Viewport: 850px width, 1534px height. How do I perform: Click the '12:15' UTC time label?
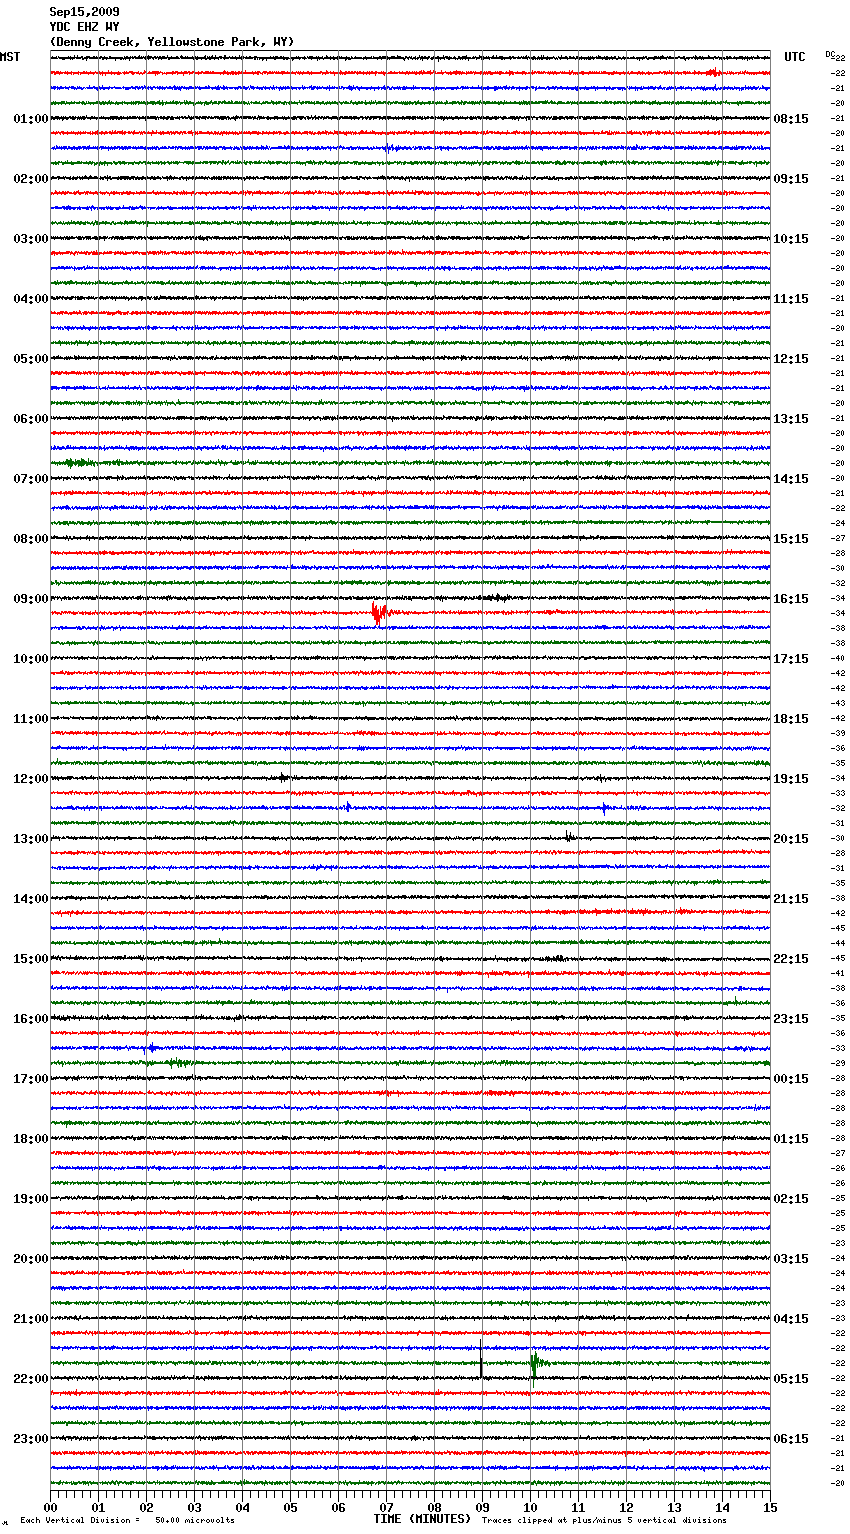(791, 359)
